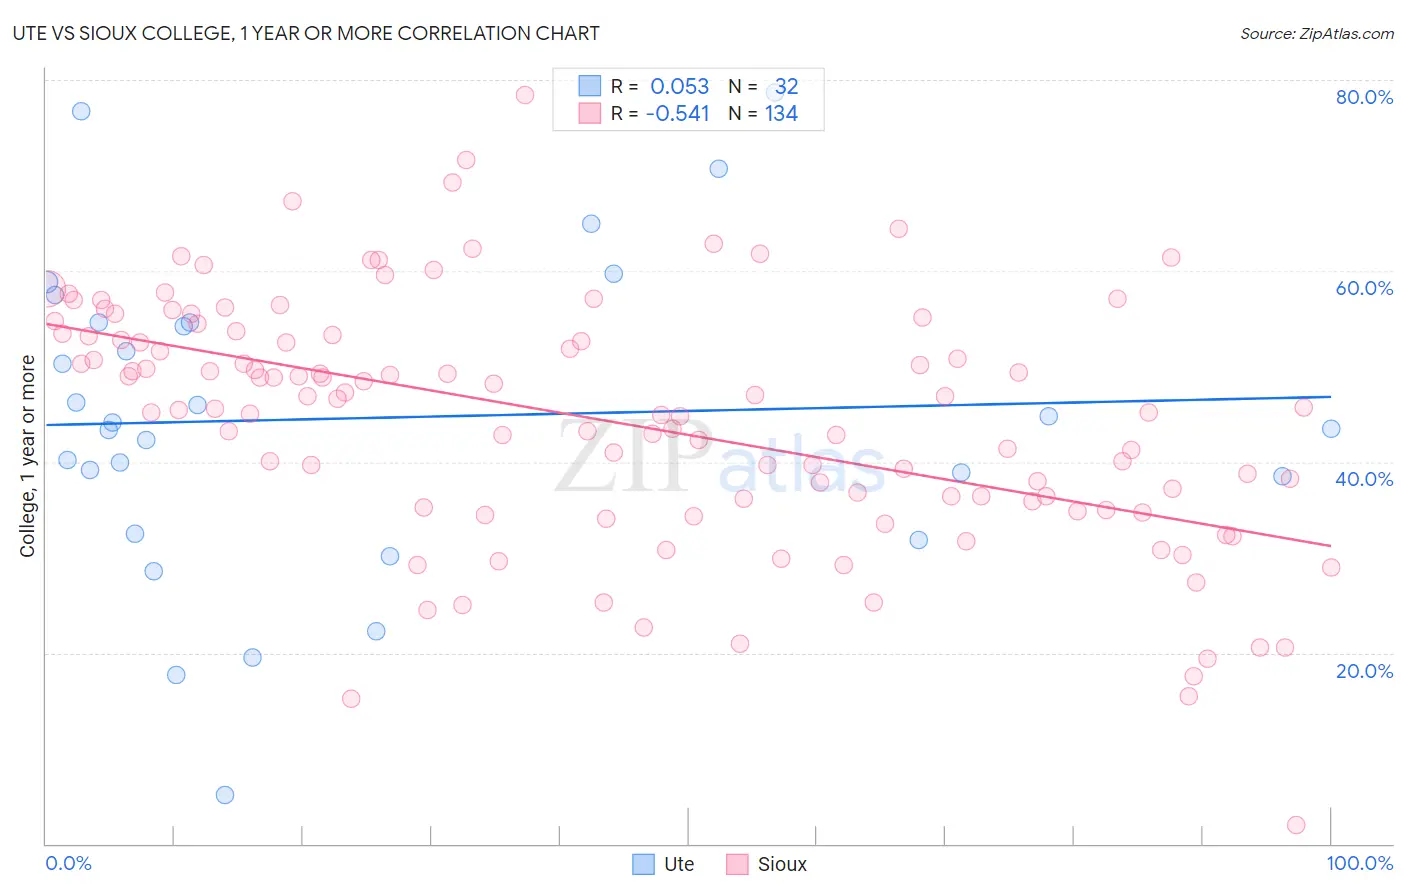
Task: Select the Sioux label in bottom legend
Action: pyautogui.click(x=782, y=864)
